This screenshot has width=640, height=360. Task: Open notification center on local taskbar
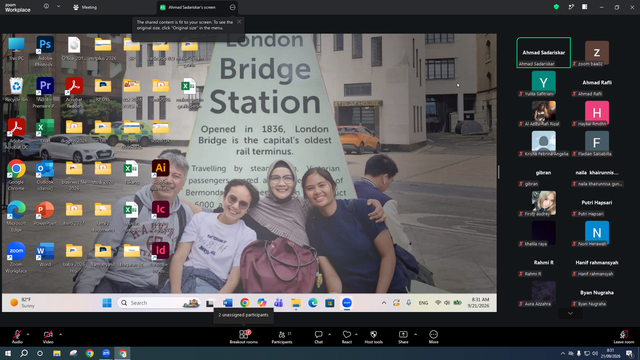[630, 353]
